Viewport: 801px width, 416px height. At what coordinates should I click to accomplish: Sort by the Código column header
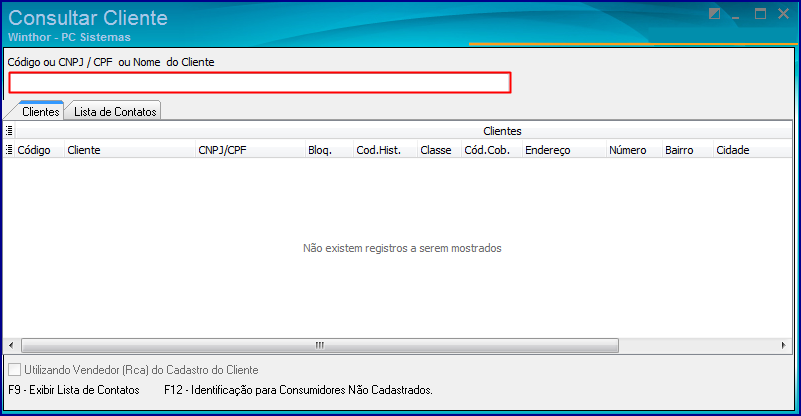pyautogui.click(x=39, y=150)
